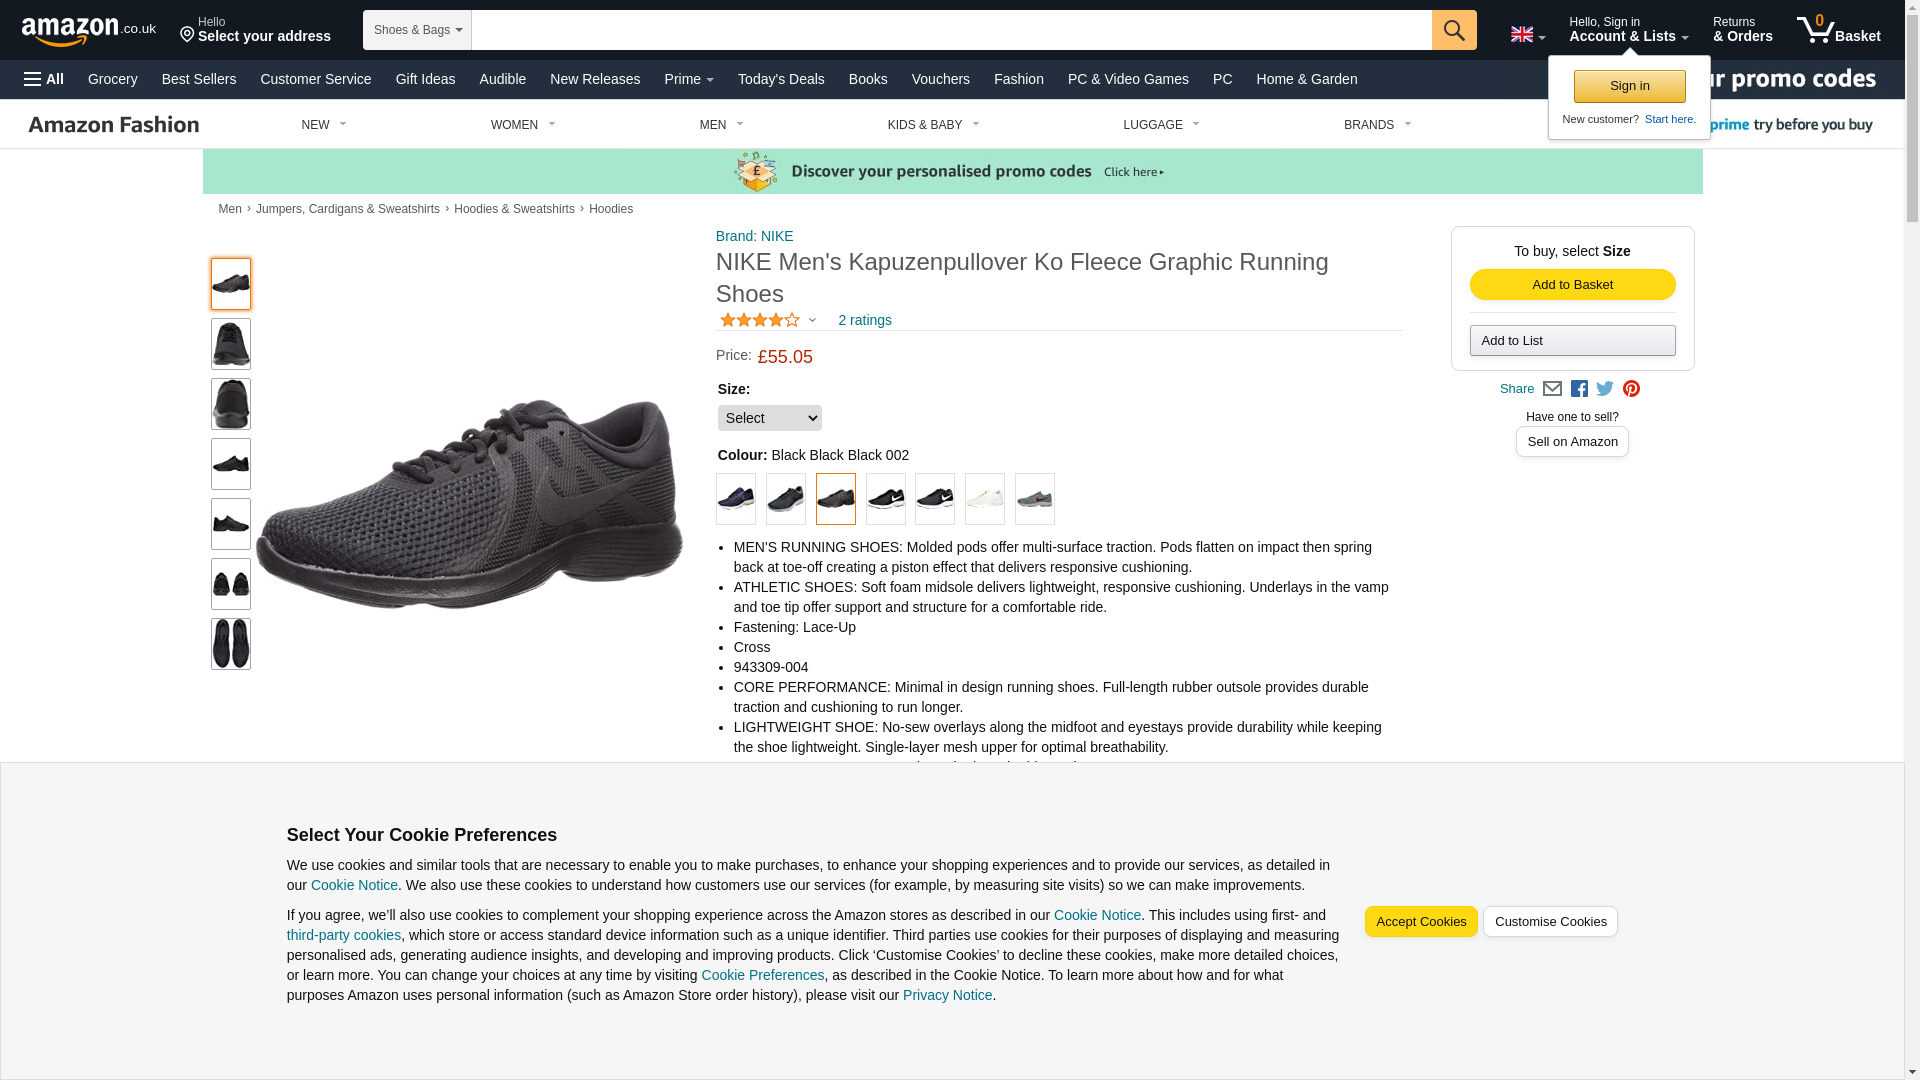Open the All hamburger menu
1920x1080 pixels.
click(44, 79)
